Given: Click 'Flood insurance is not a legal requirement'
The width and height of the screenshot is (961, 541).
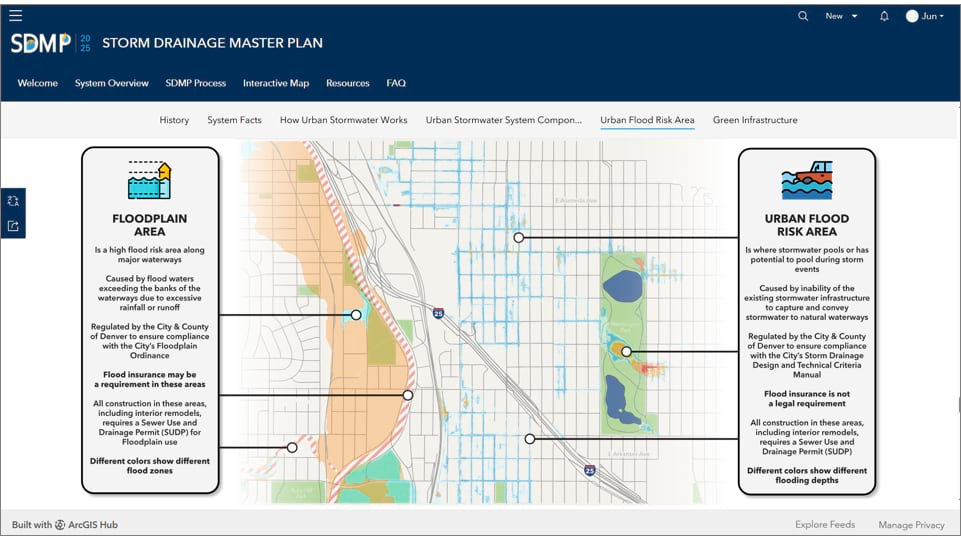Looking at the screenshot, I should click(807, 398).
